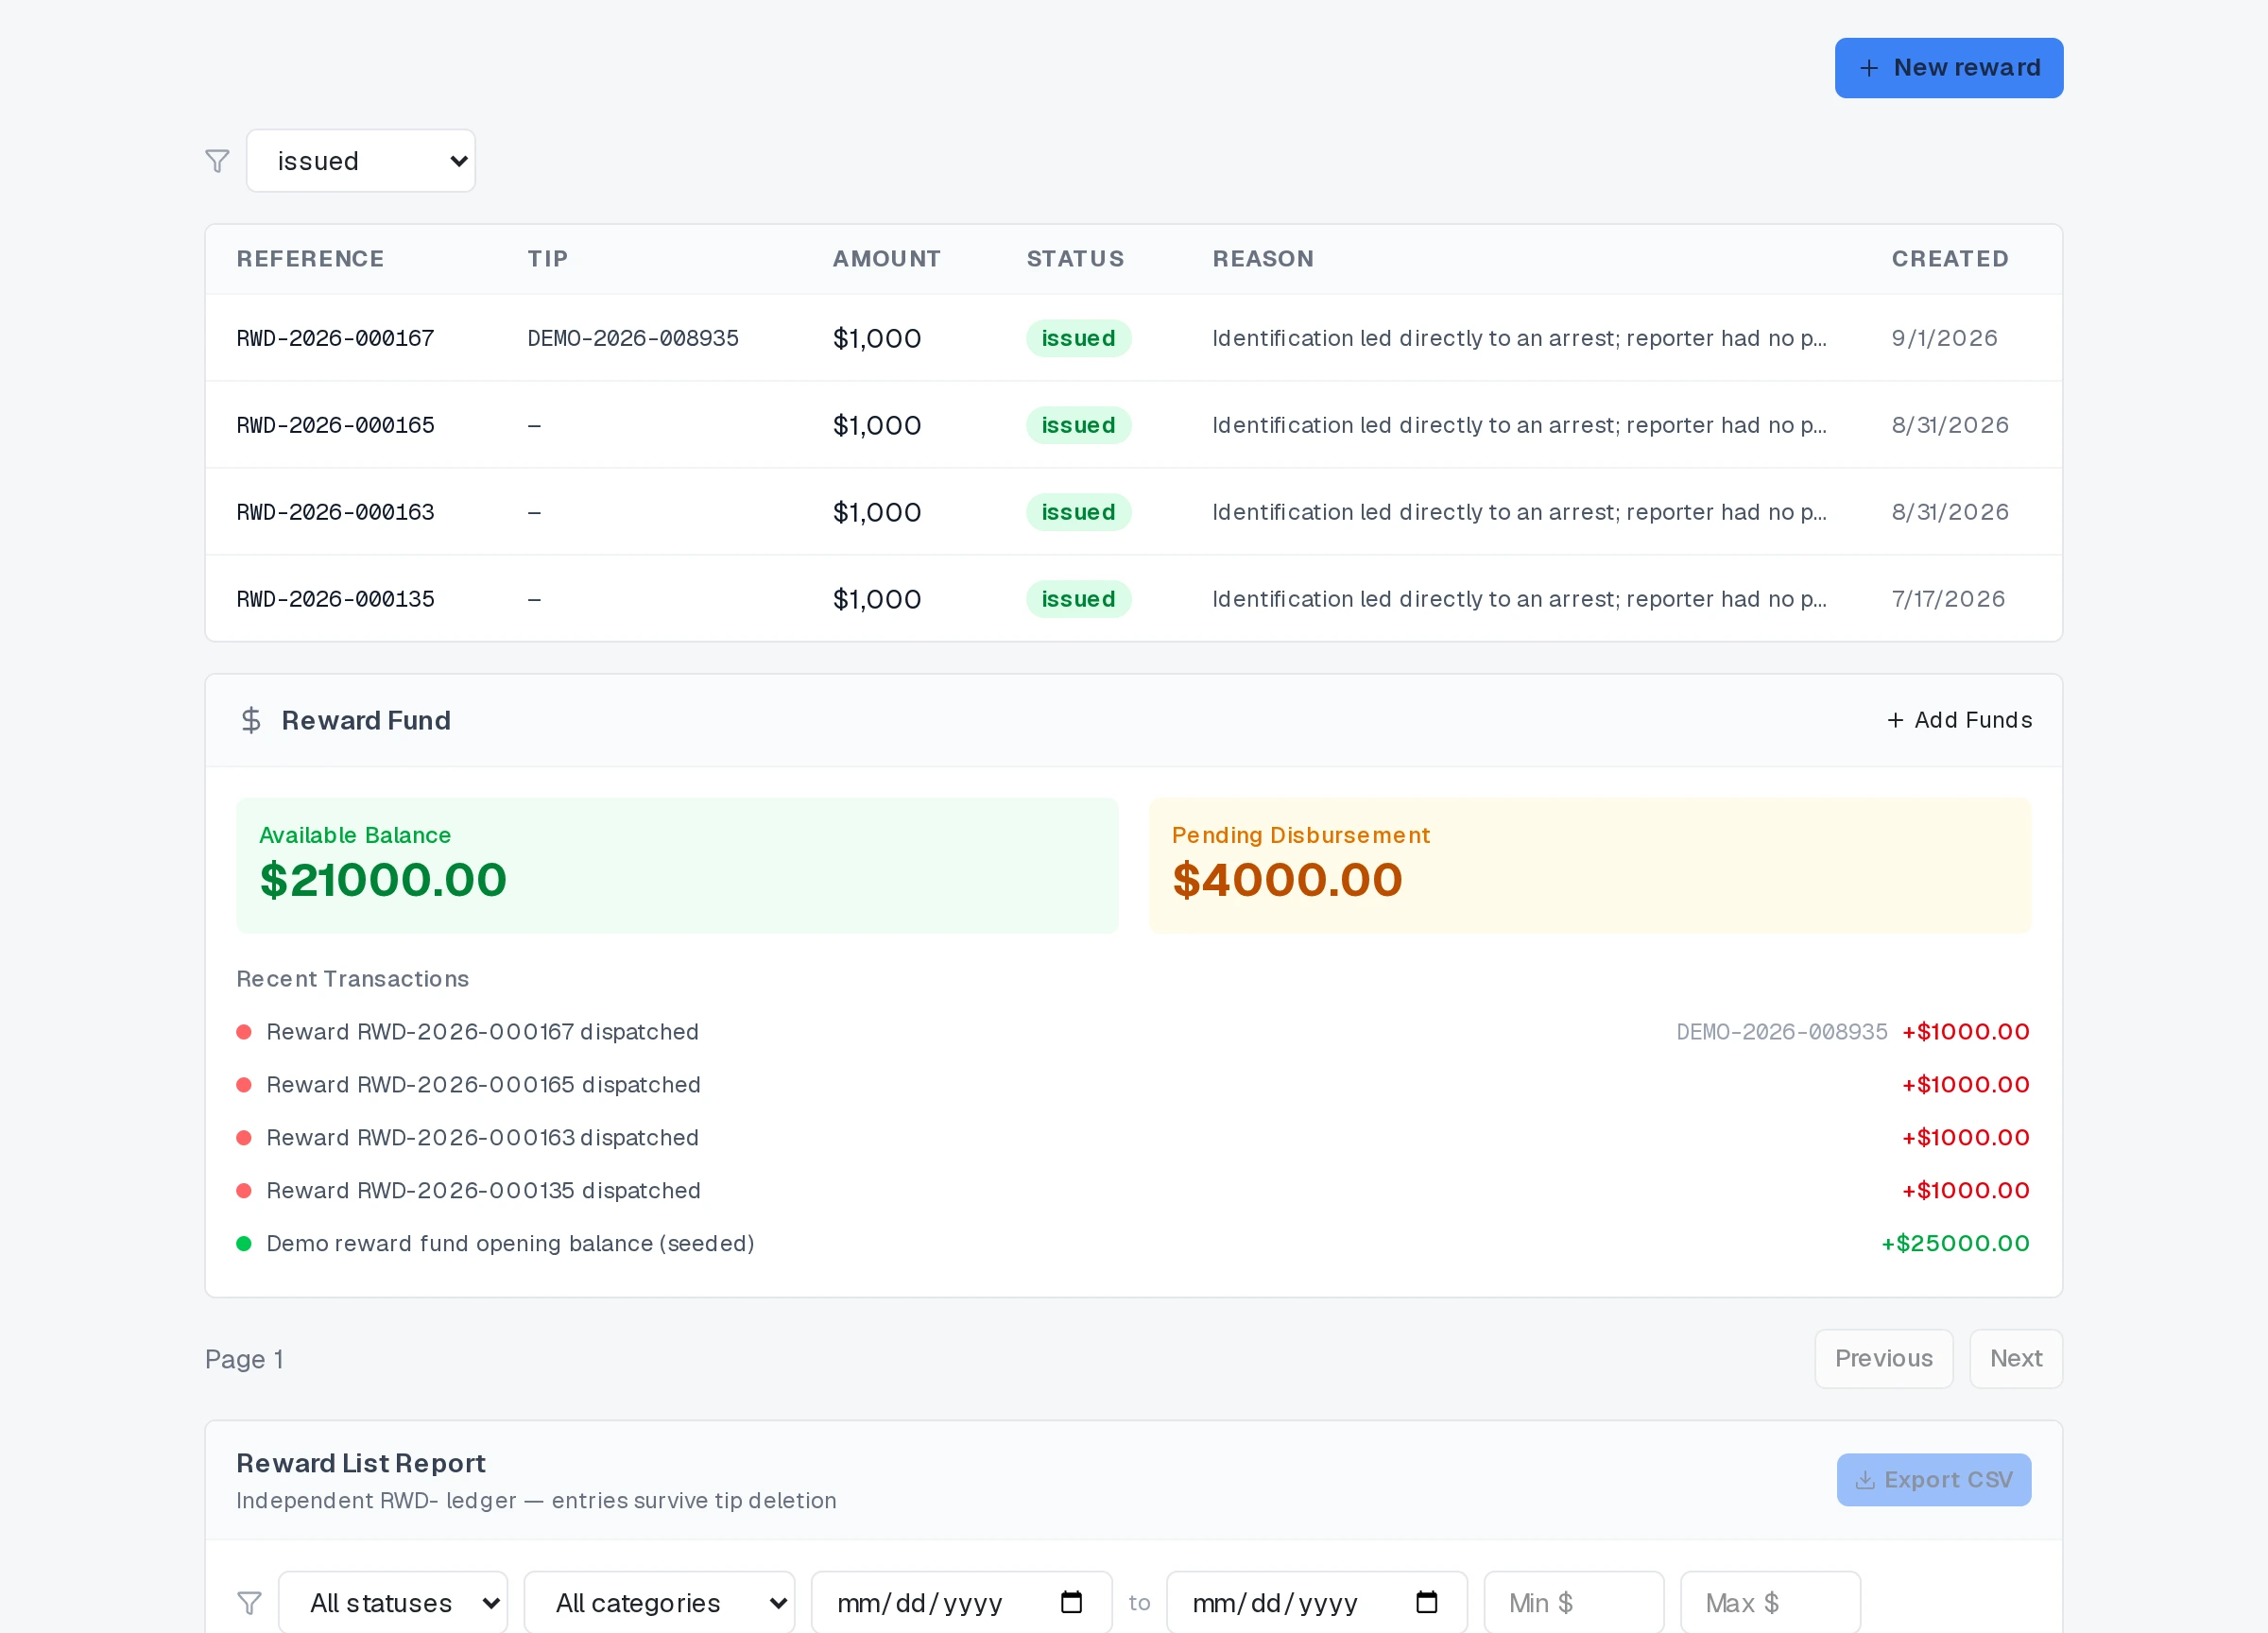The height and width of the screenshot is (1633, 2268).
Task: Click the red dot beside RWD-2026-000167 dispatched
Action: [244, 1032]
